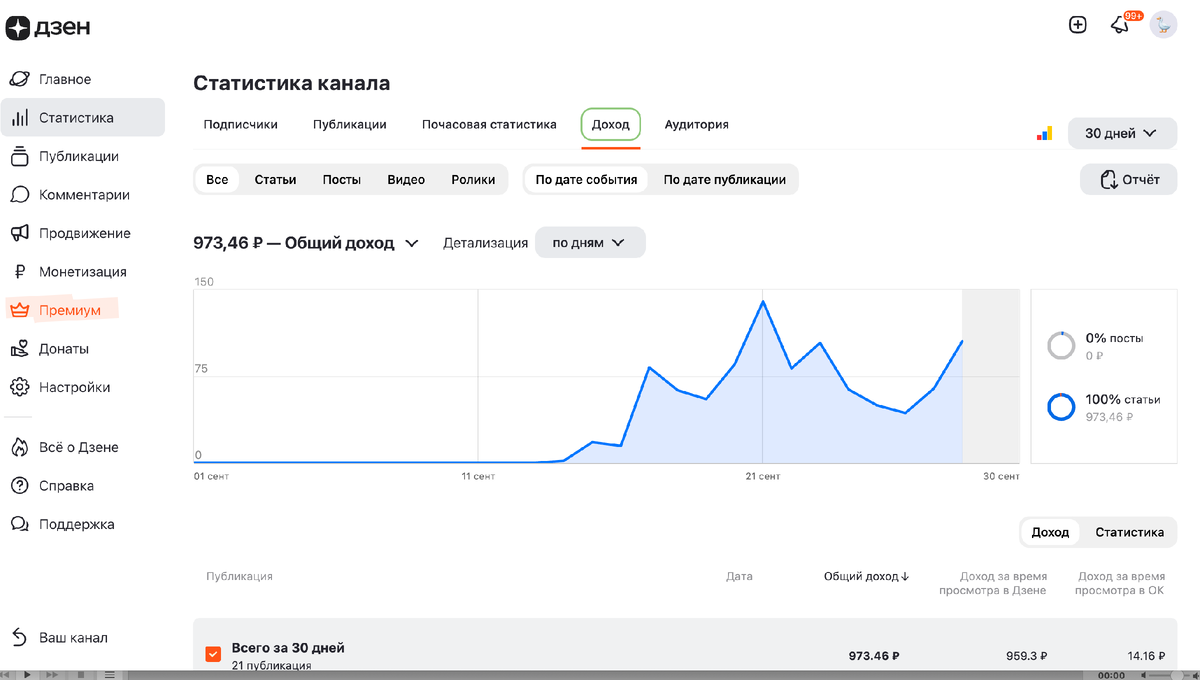Open the Аудитория tab
The width and height of the screenshot is (1200, 680).
coord(696,124)
